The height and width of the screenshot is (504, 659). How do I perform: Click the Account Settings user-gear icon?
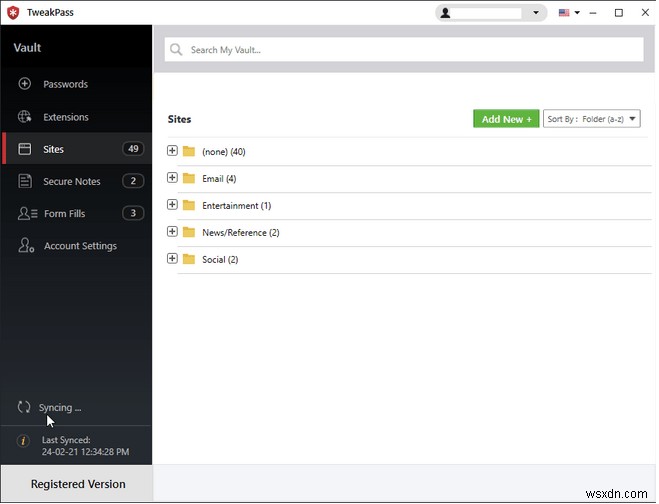coord(26,245)
